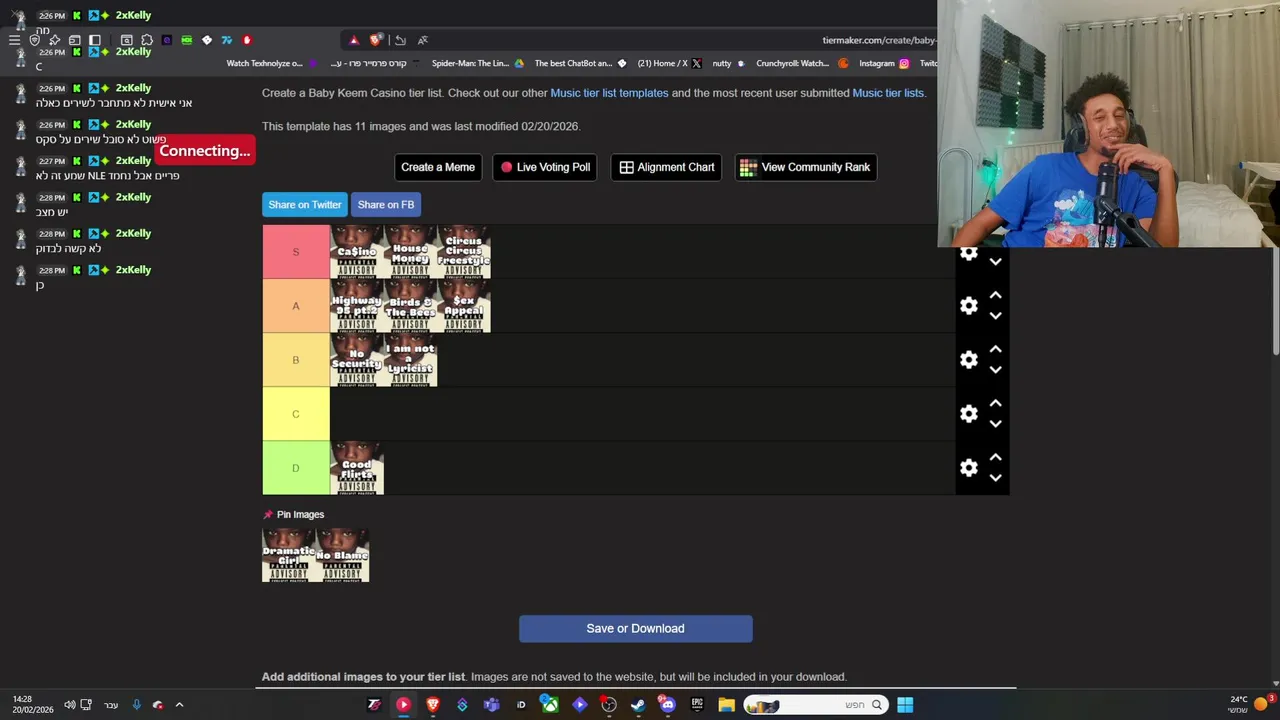Click the green D tier label
Image resolution: width=1280 pixels, height=720 pixels.
(296, 468)
